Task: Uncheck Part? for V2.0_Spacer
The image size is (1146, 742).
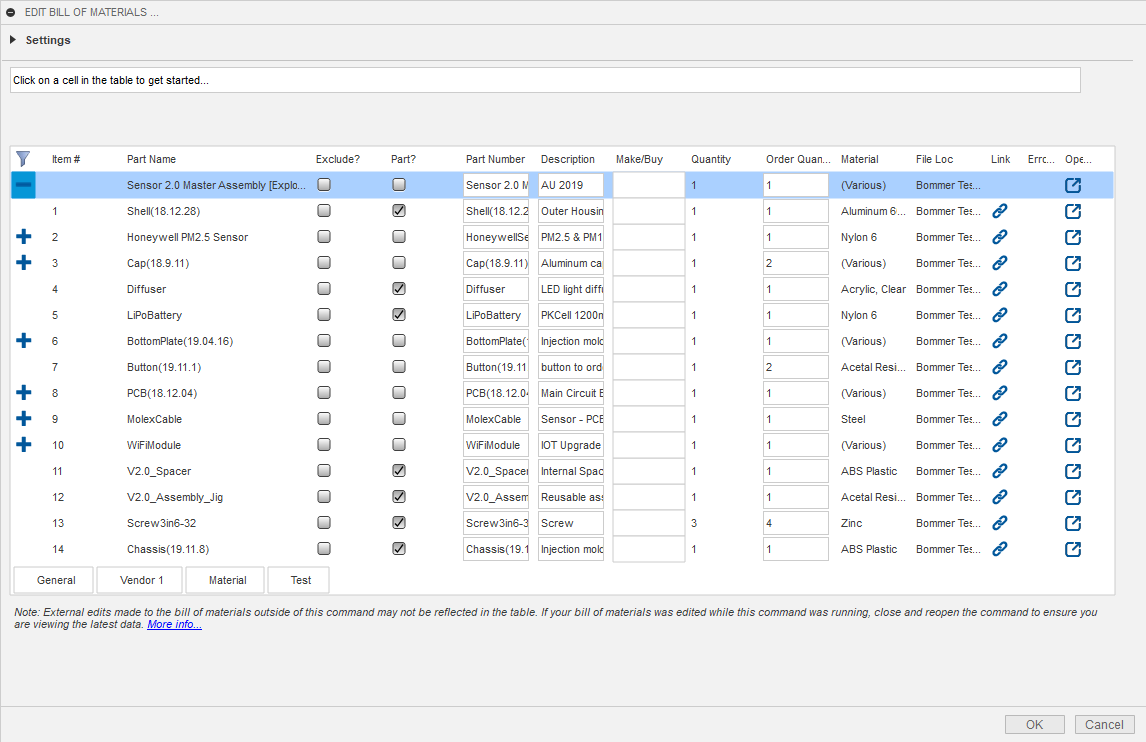Action: tap(399, 471)
